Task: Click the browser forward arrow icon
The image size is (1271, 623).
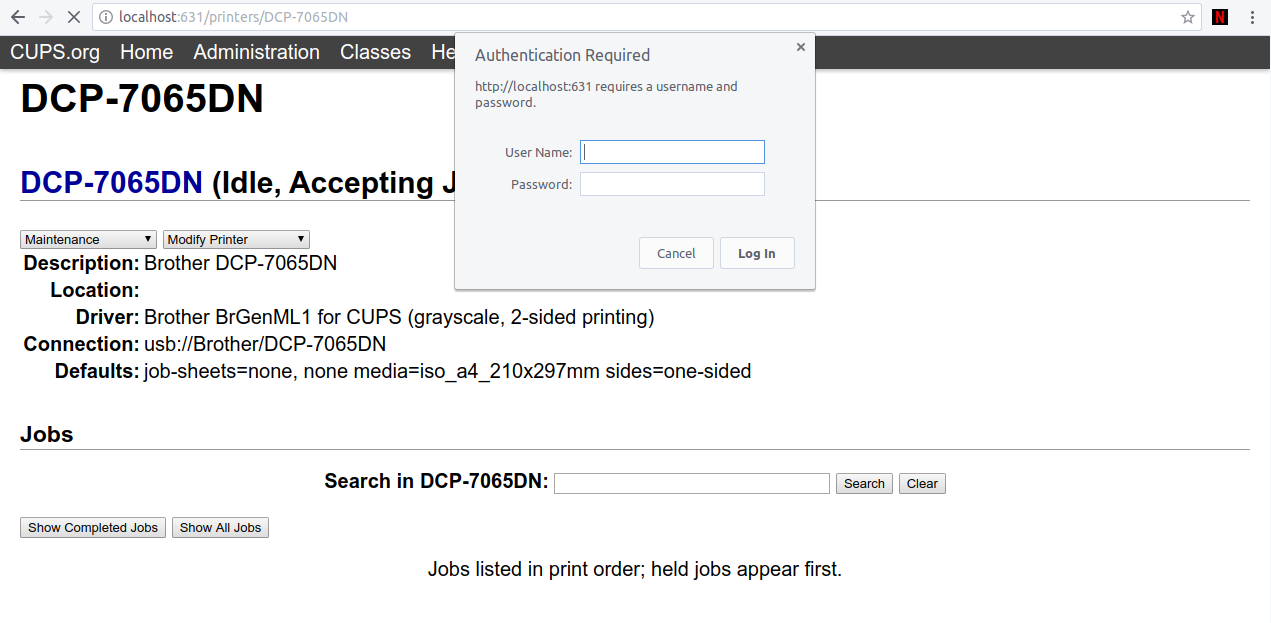Action: pyautogui.click(x=46, y=17)
